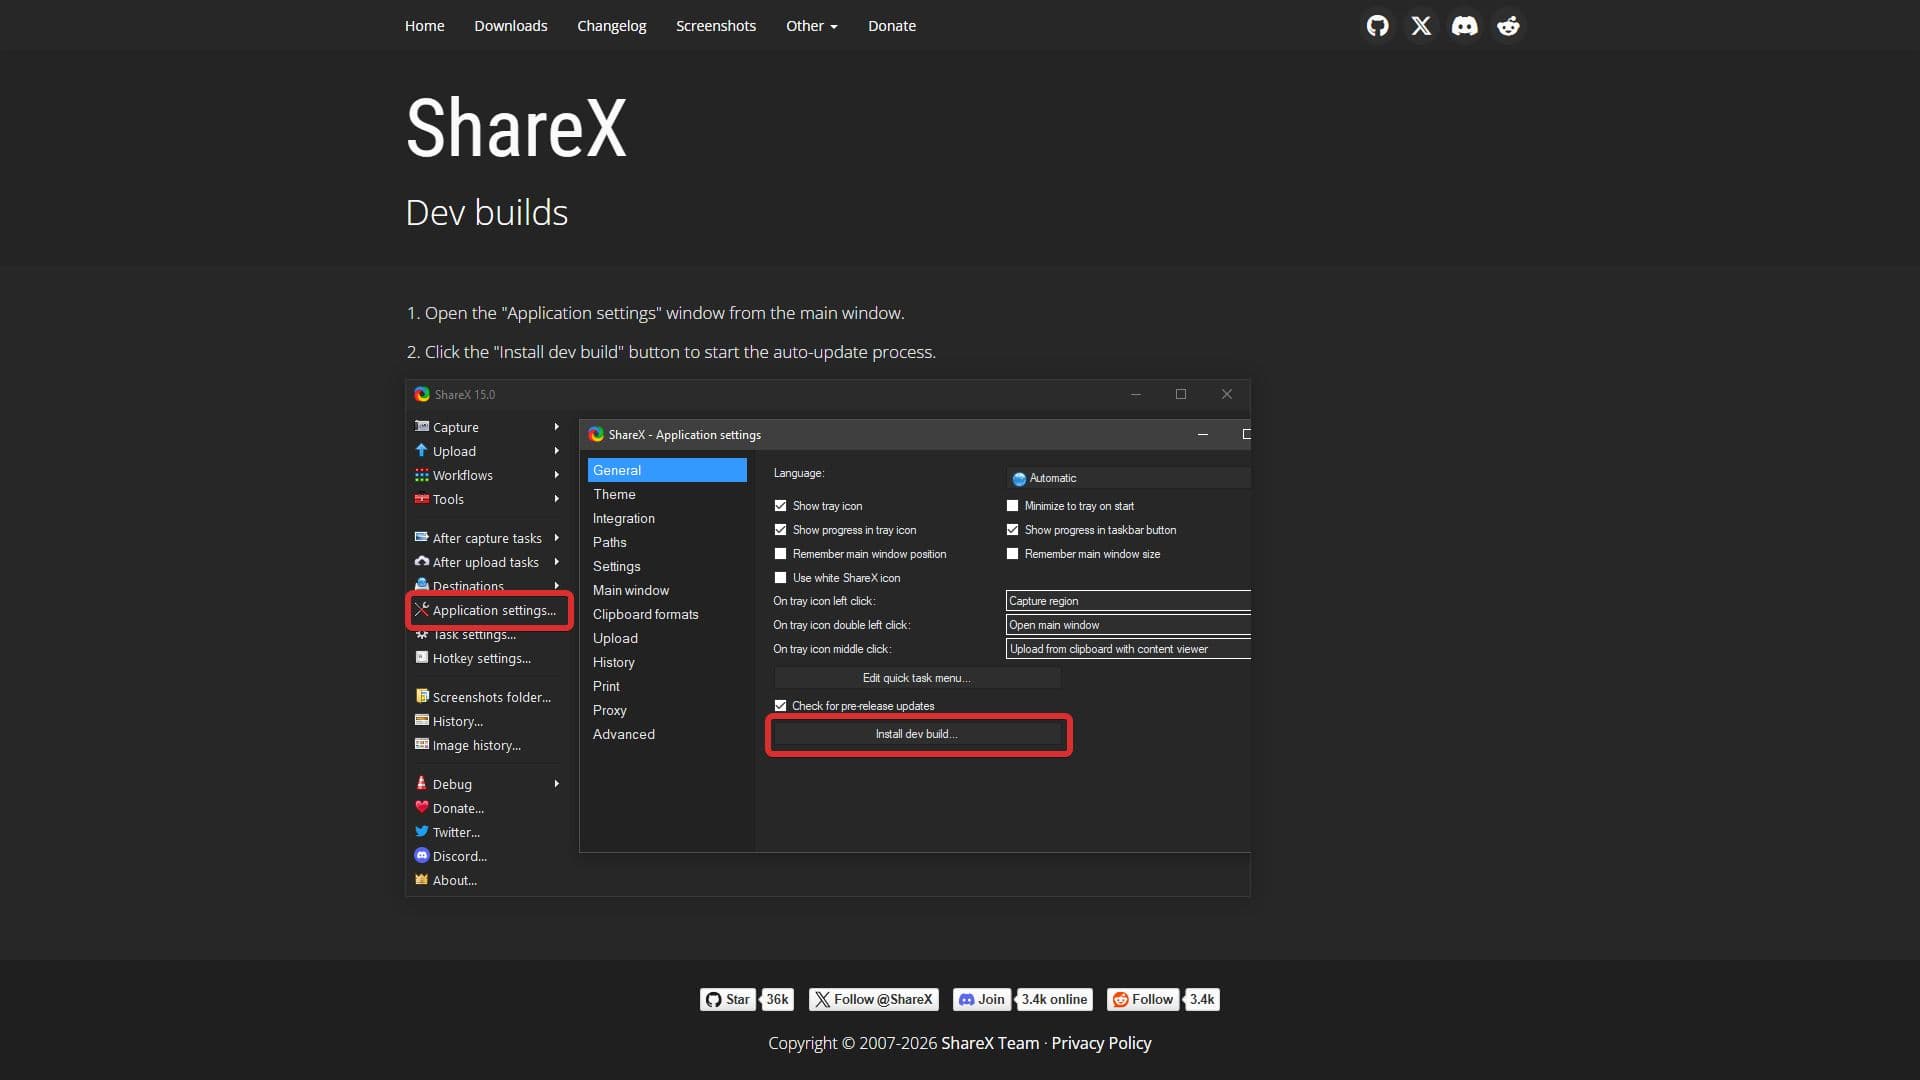Click the globe icon beside Automatic language

pos(1019,479)
